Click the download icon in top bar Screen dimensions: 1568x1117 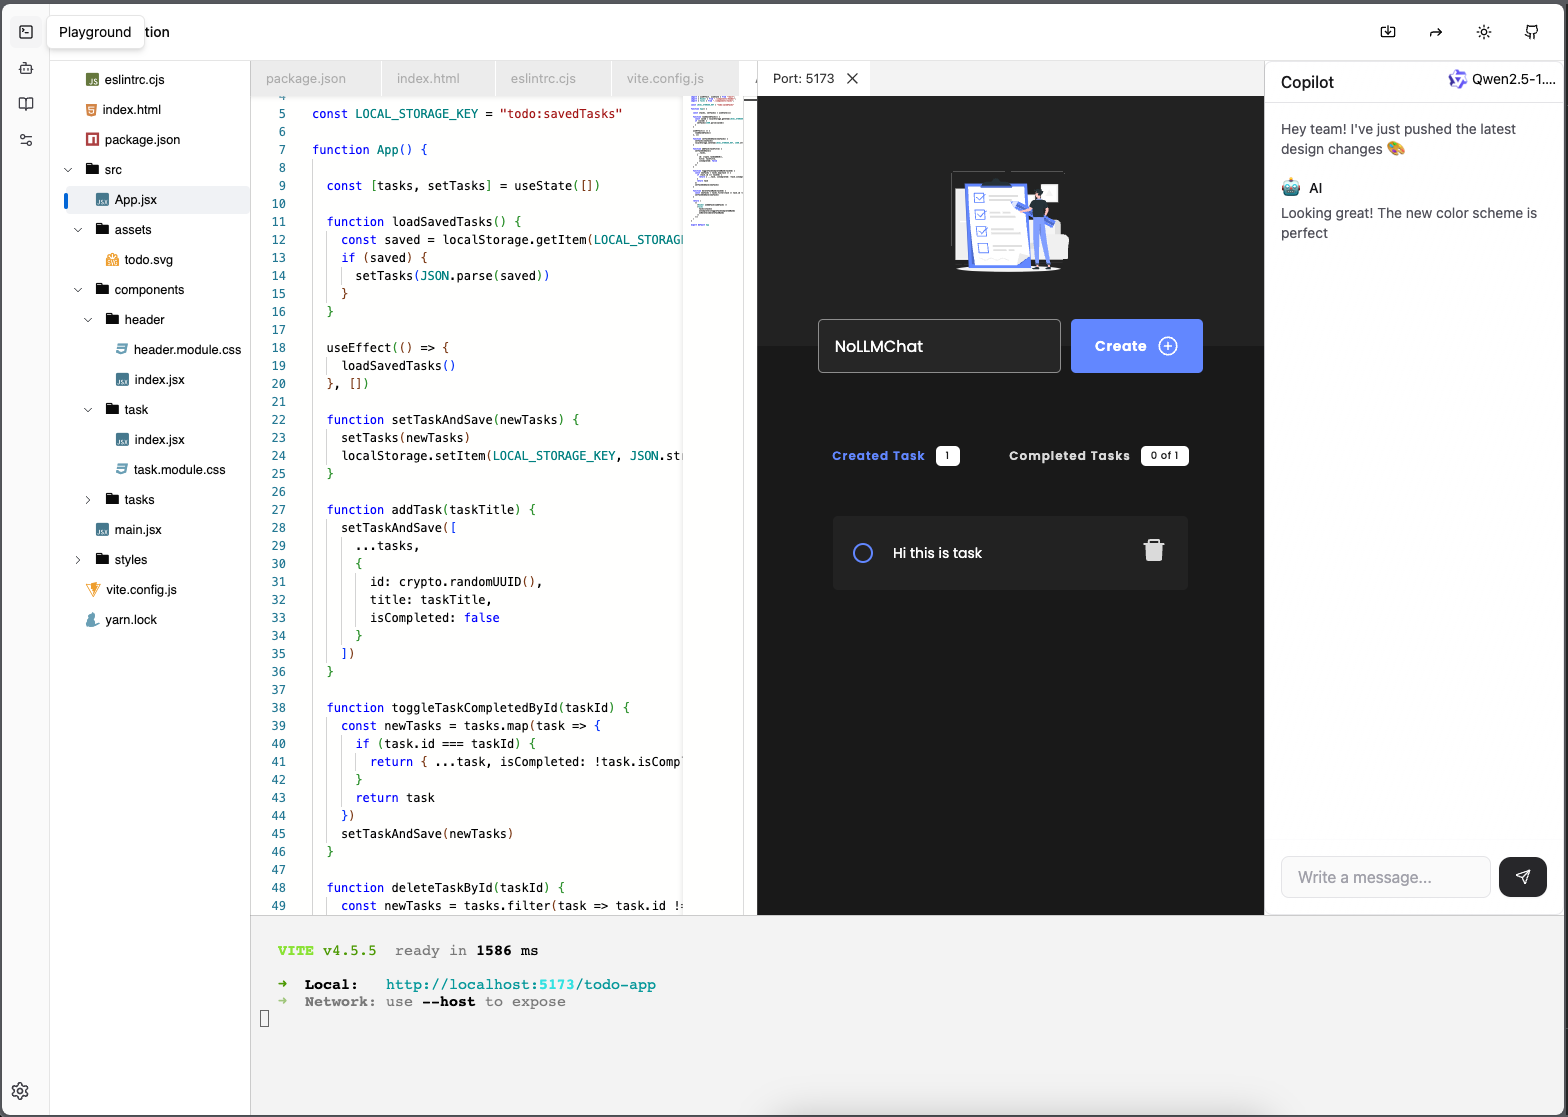(x=1388, y=32)
